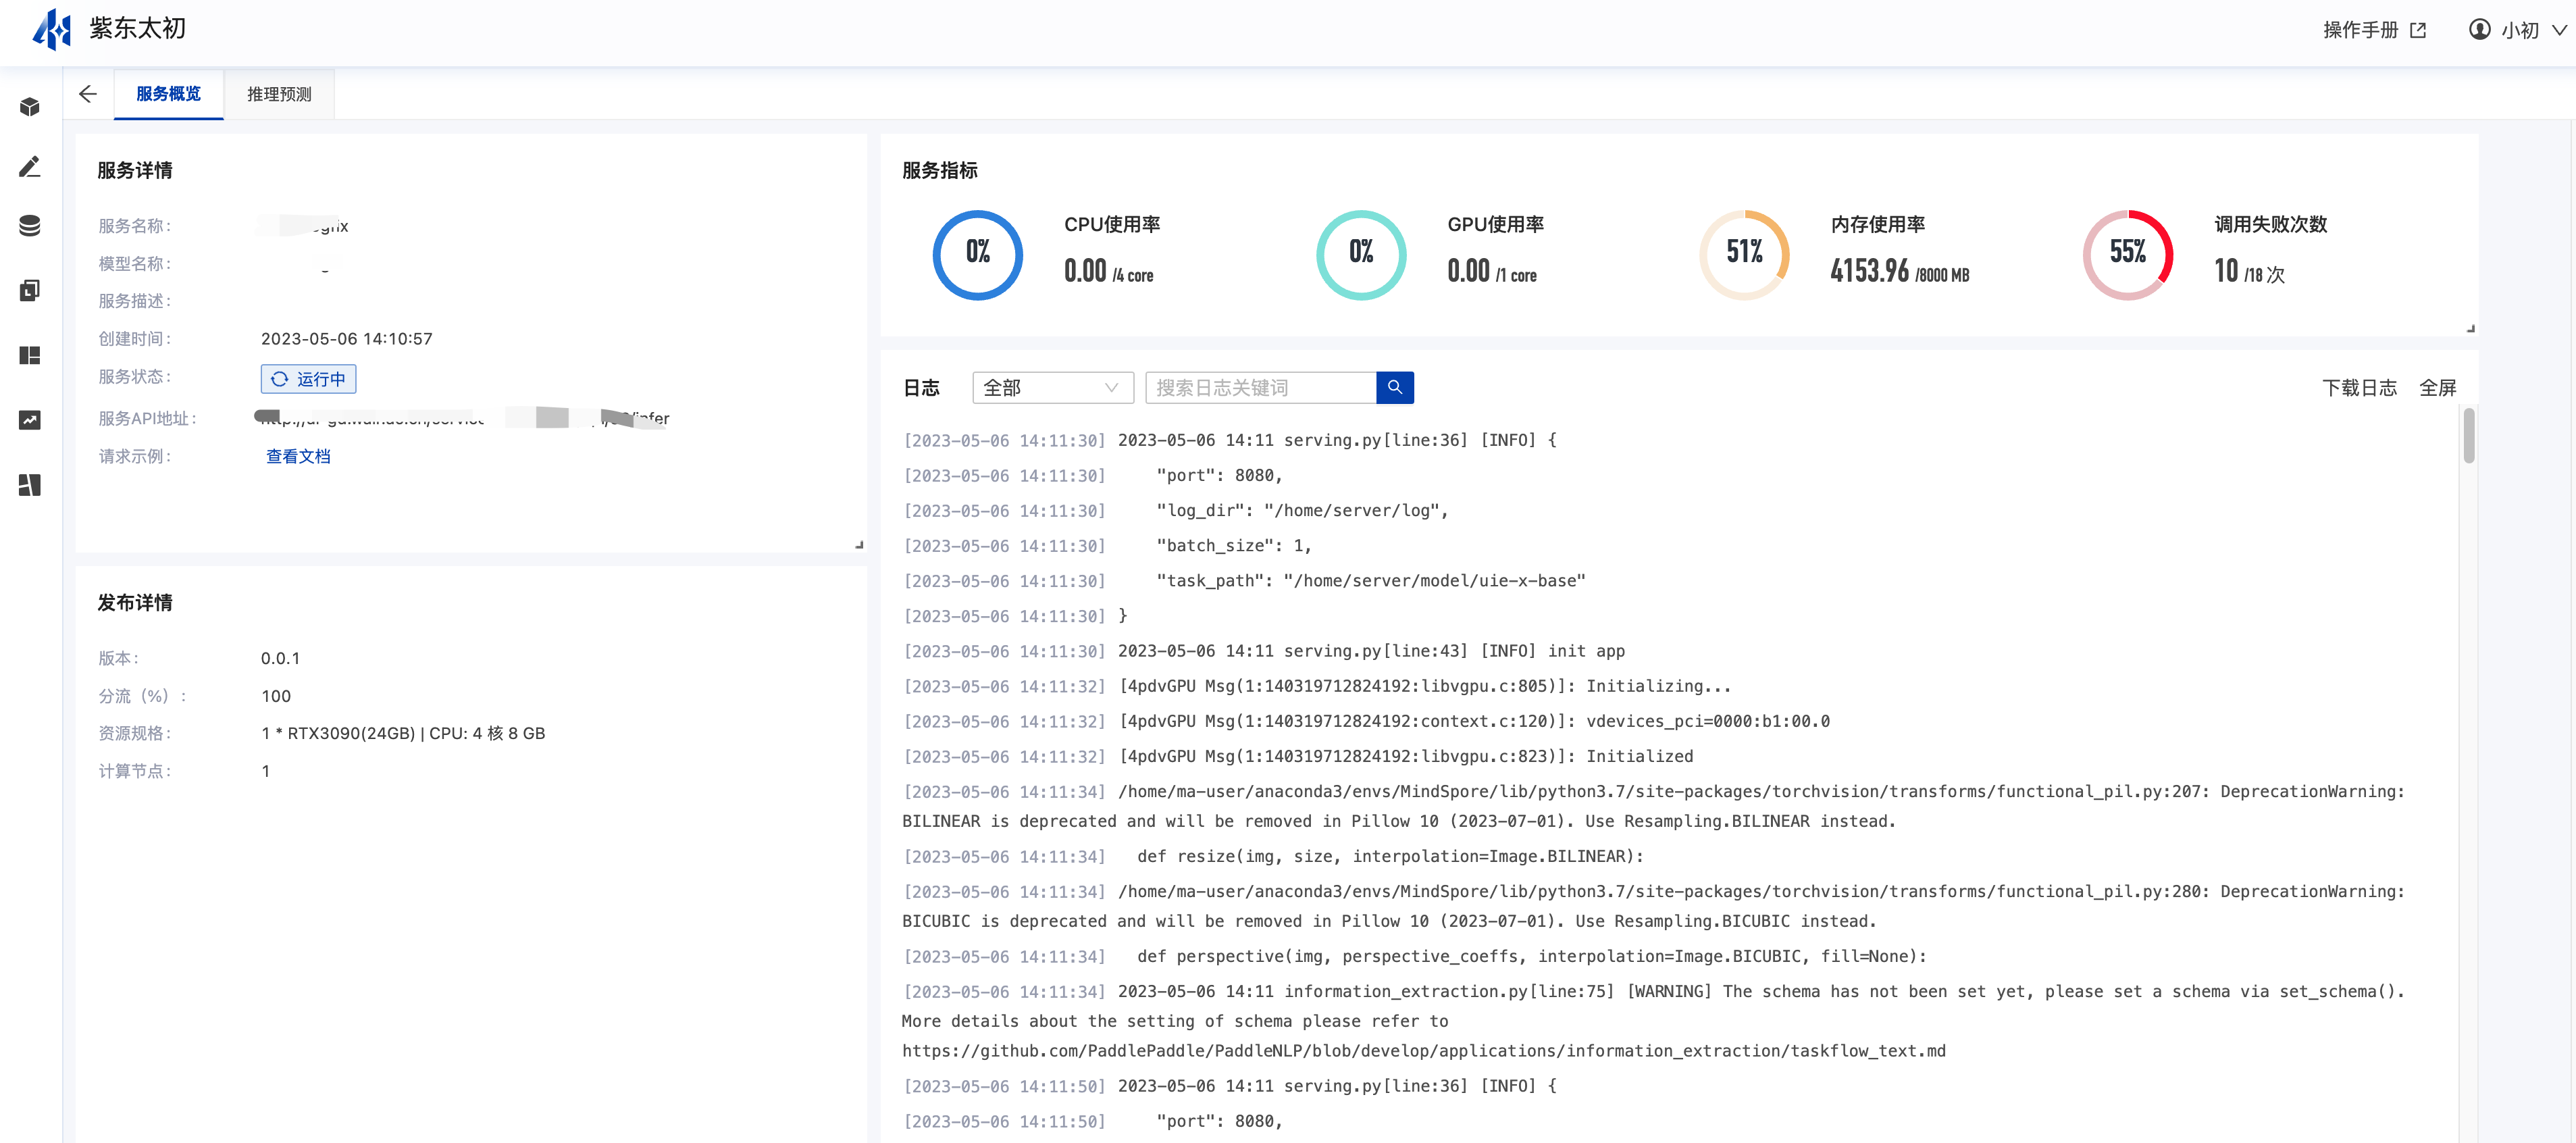Screen dimensions: 2576x1143
Task: Click the 0.00 /1 core GPU value
Action: tap(1491, 270)
